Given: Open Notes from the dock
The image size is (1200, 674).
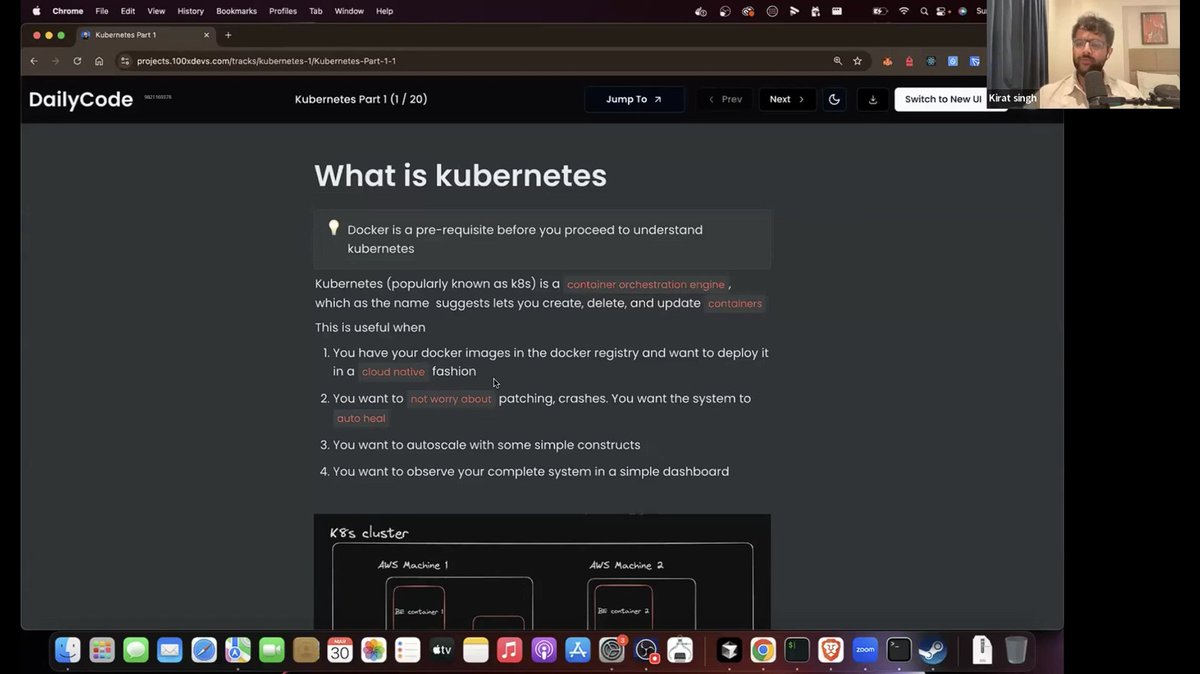Looking at the screenshot, I should click(476, 650).
